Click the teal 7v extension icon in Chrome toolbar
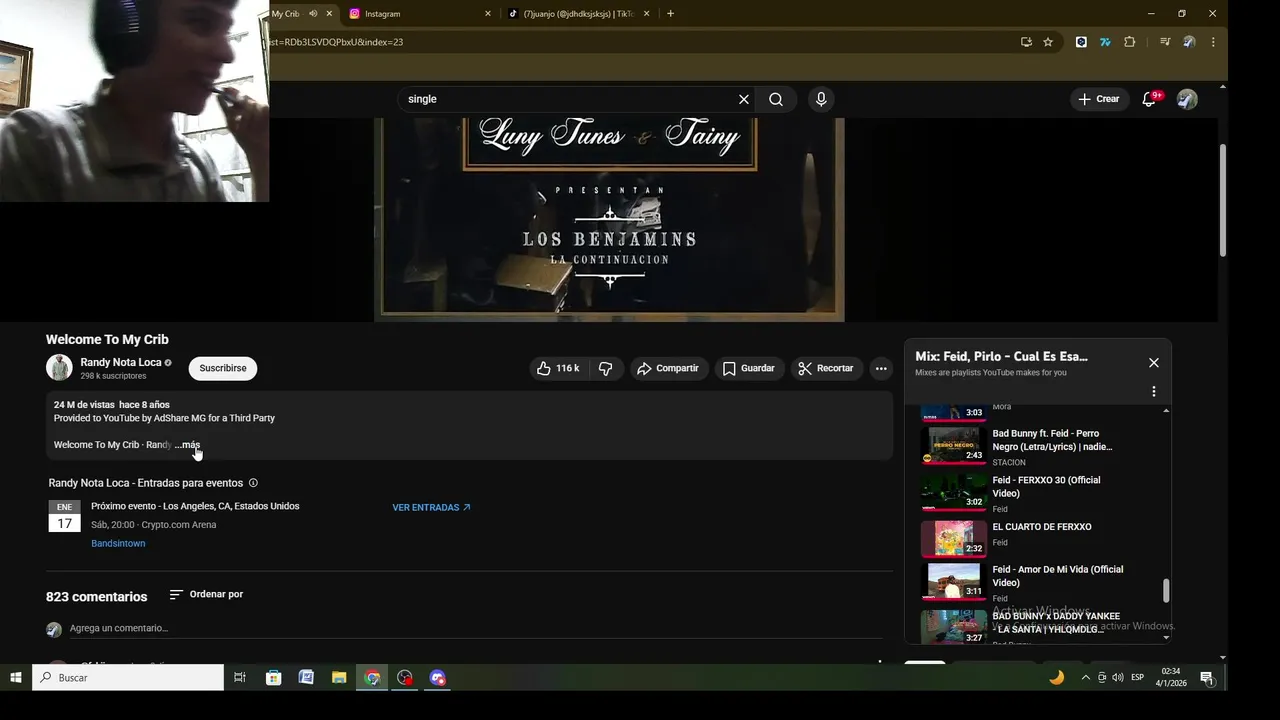 1105,42
